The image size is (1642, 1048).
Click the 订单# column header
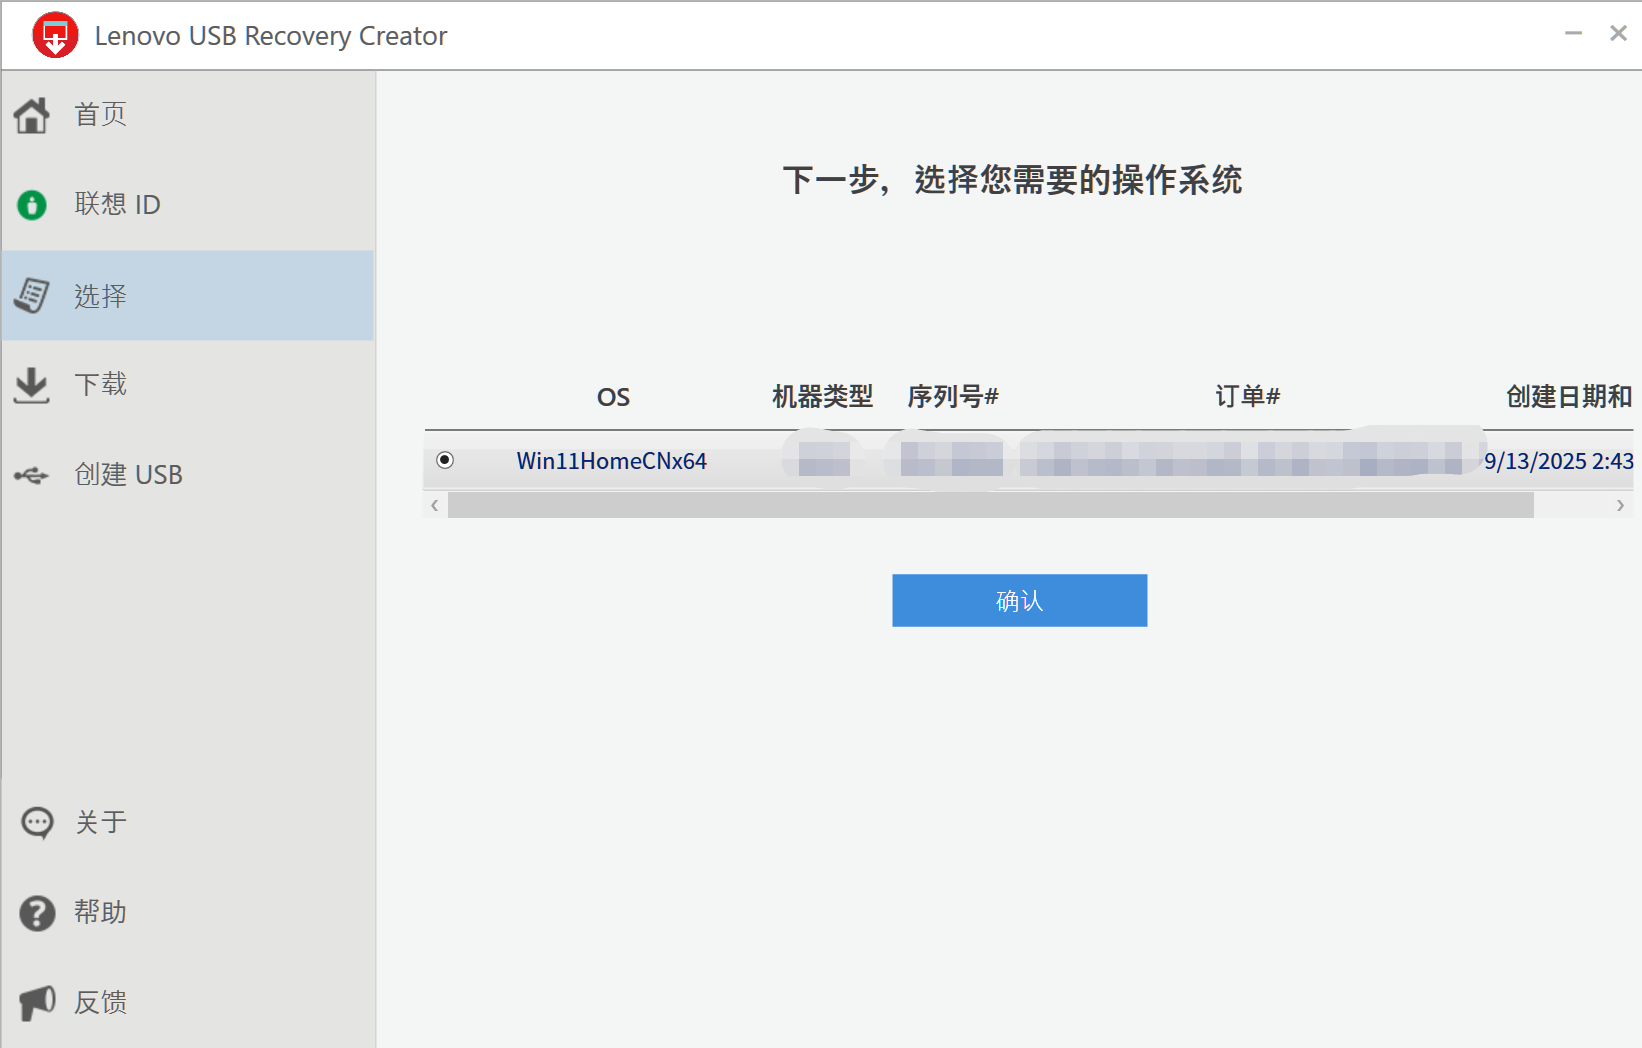point(1248,397)
